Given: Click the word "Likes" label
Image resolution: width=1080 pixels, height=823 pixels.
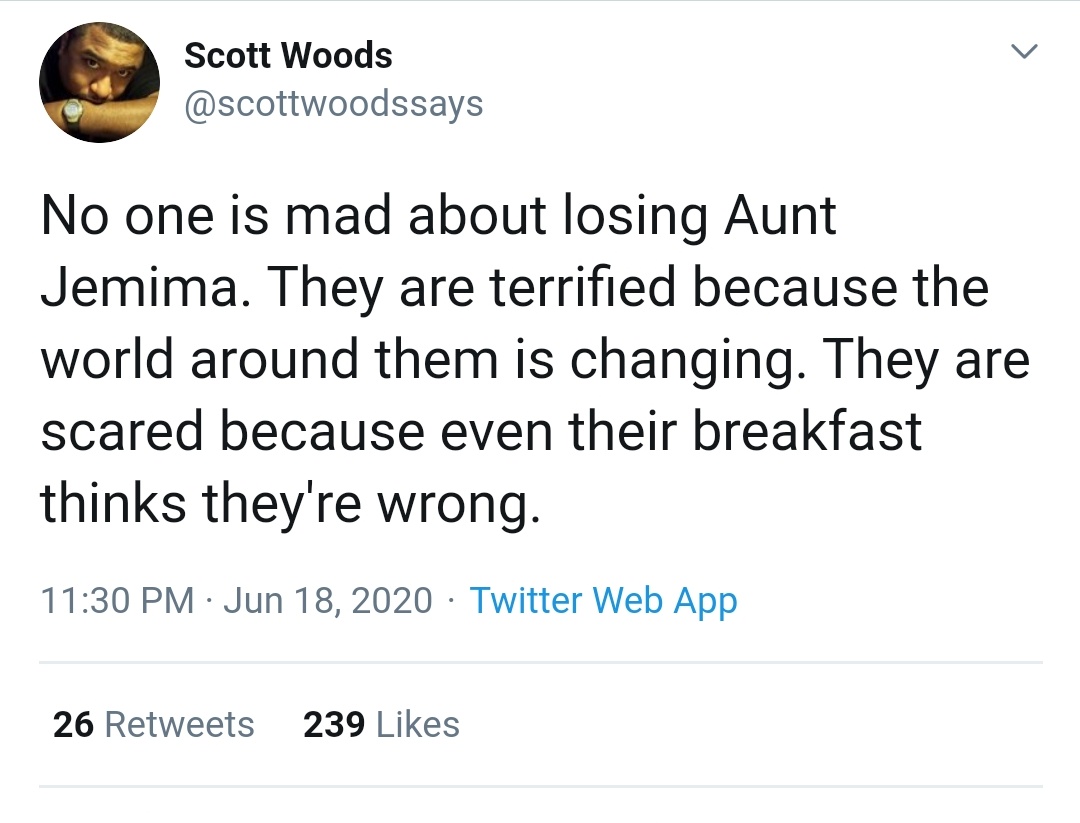Looking at the screenshot, I should click(417, 724).
